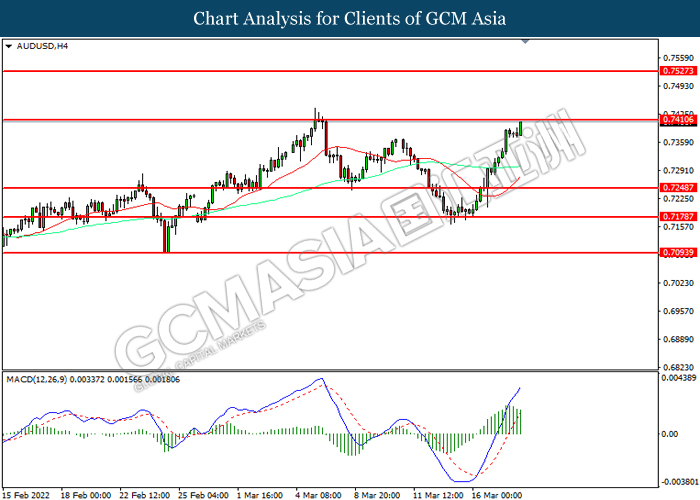
Task: Click the 0.73590 price axis value
Action: coord(679,142)
